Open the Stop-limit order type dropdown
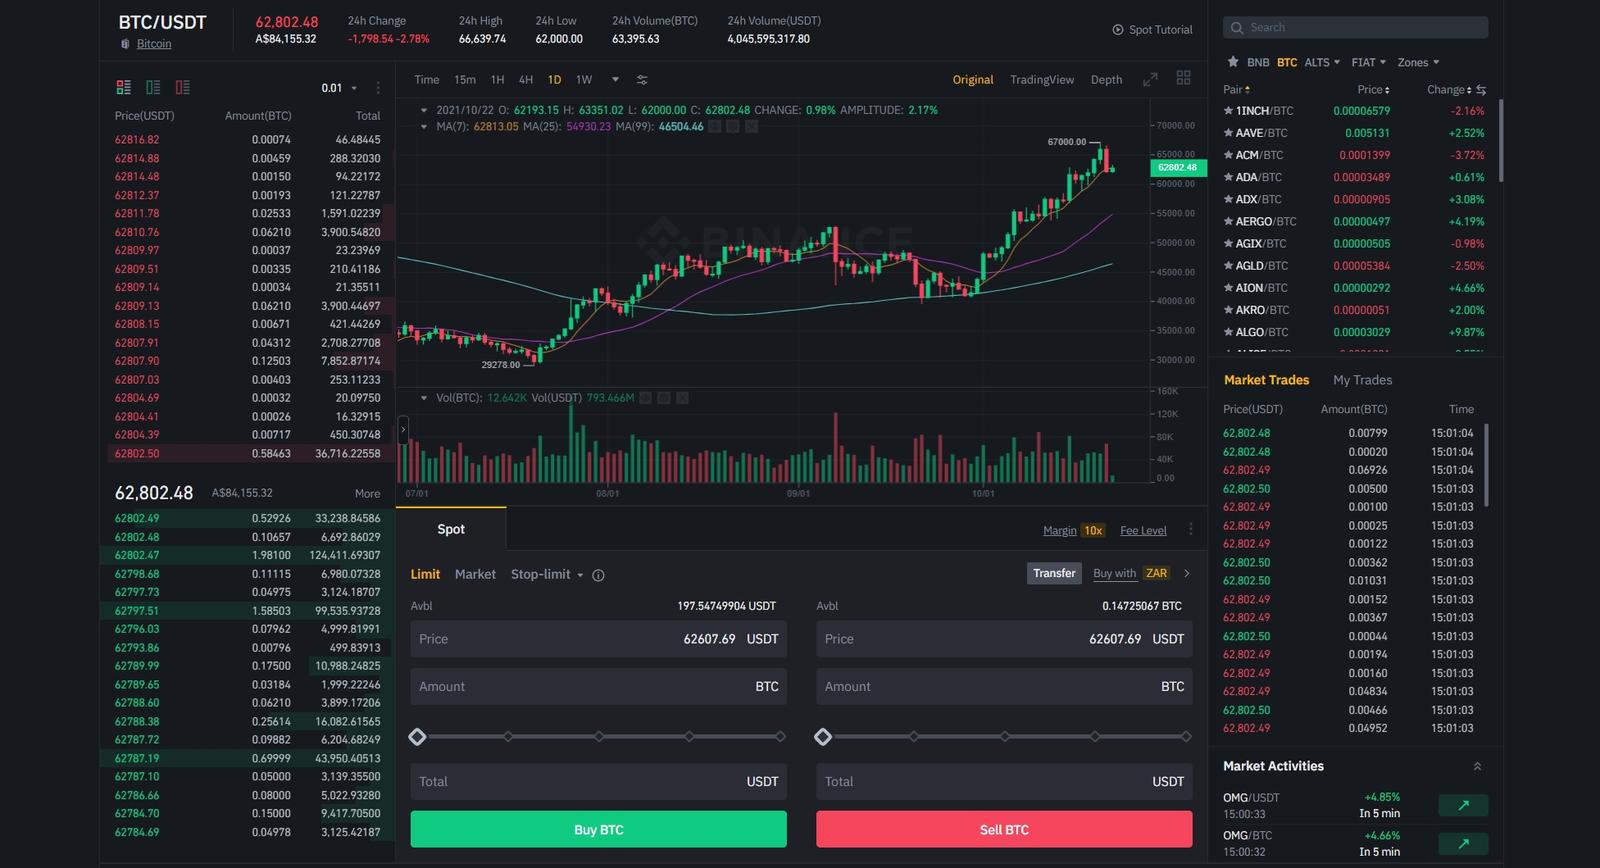Image resolution: width=1600 pixels, height=868 pixels. pyautogui.click(x=547, y=574)
